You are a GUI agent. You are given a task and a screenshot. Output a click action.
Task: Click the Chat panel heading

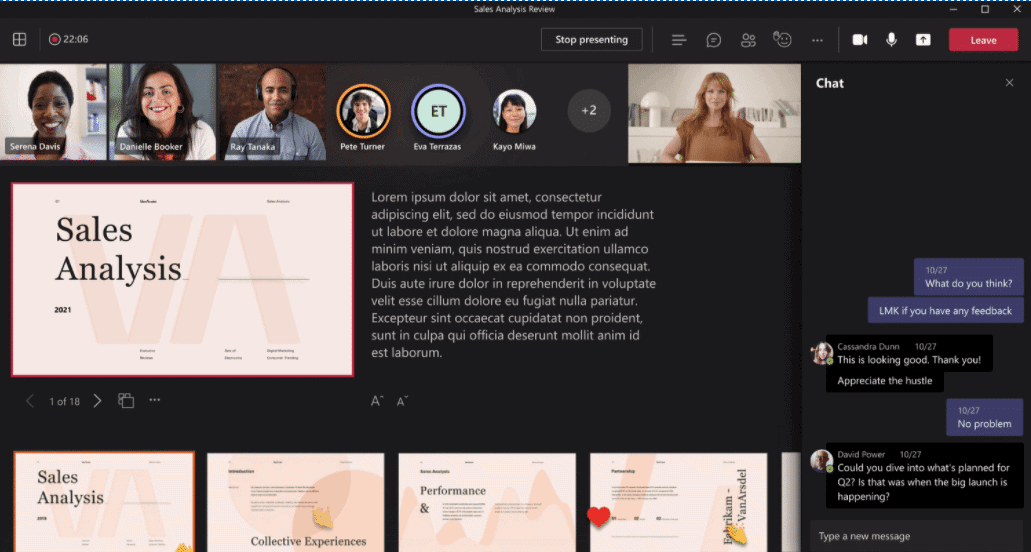pyautogui.click(x=830, y=83)
